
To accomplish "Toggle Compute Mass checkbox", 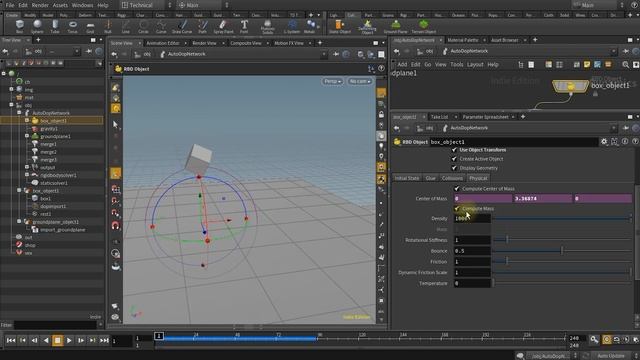I will (x=457, y=209).
